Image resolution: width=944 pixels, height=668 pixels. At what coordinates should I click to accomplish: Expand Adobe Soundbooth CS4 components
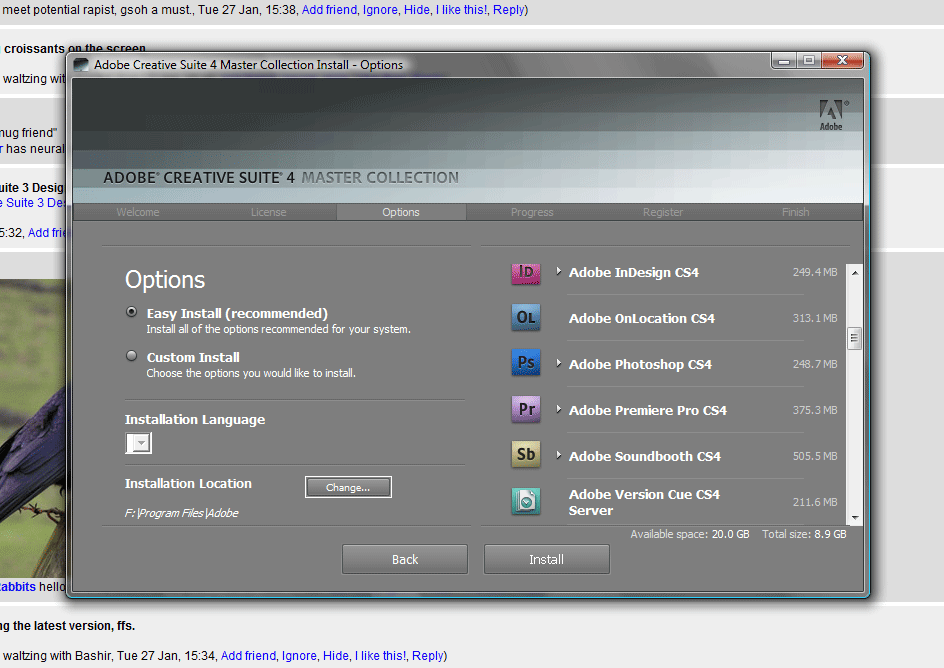(559, 456)
